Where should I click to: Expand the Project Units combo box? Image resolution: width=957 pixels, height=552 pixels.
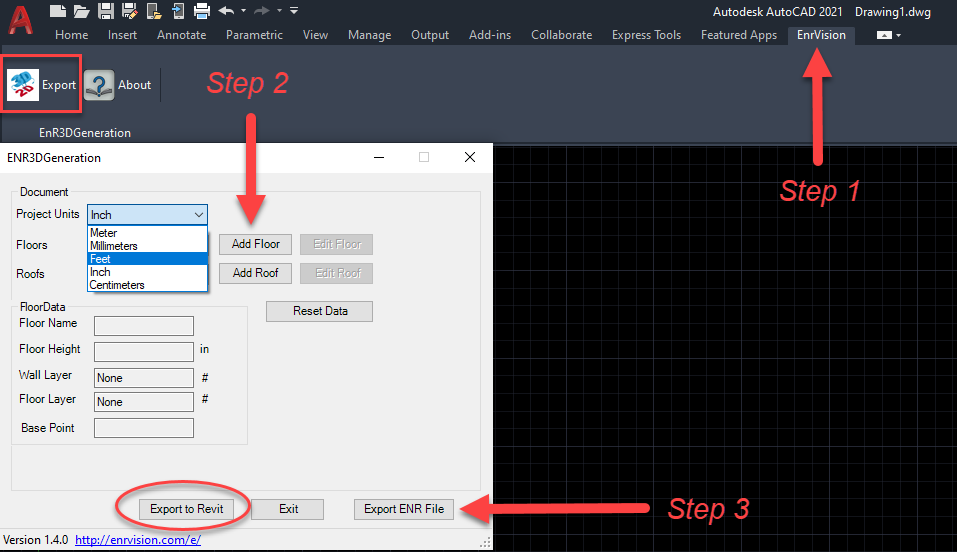coord(198,214)
